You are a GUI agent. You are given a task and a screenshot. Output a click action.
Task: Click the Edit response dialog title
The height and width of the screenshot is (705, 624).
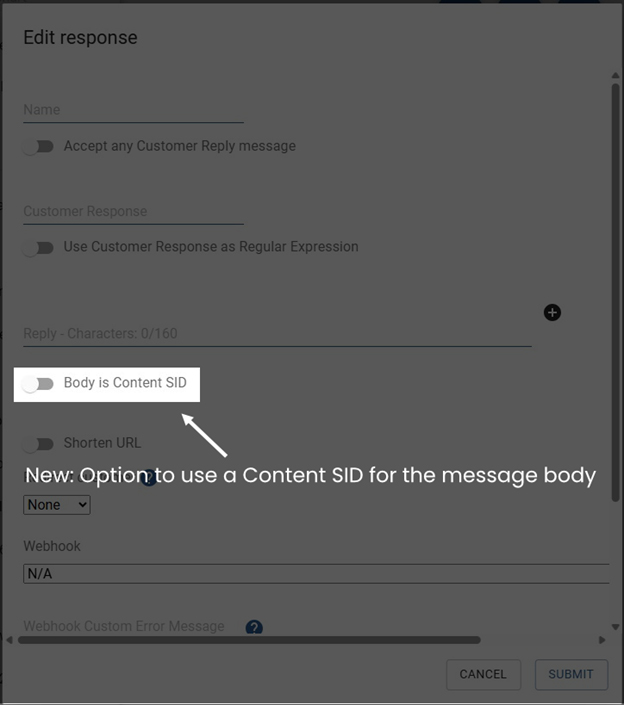(80, 37)
